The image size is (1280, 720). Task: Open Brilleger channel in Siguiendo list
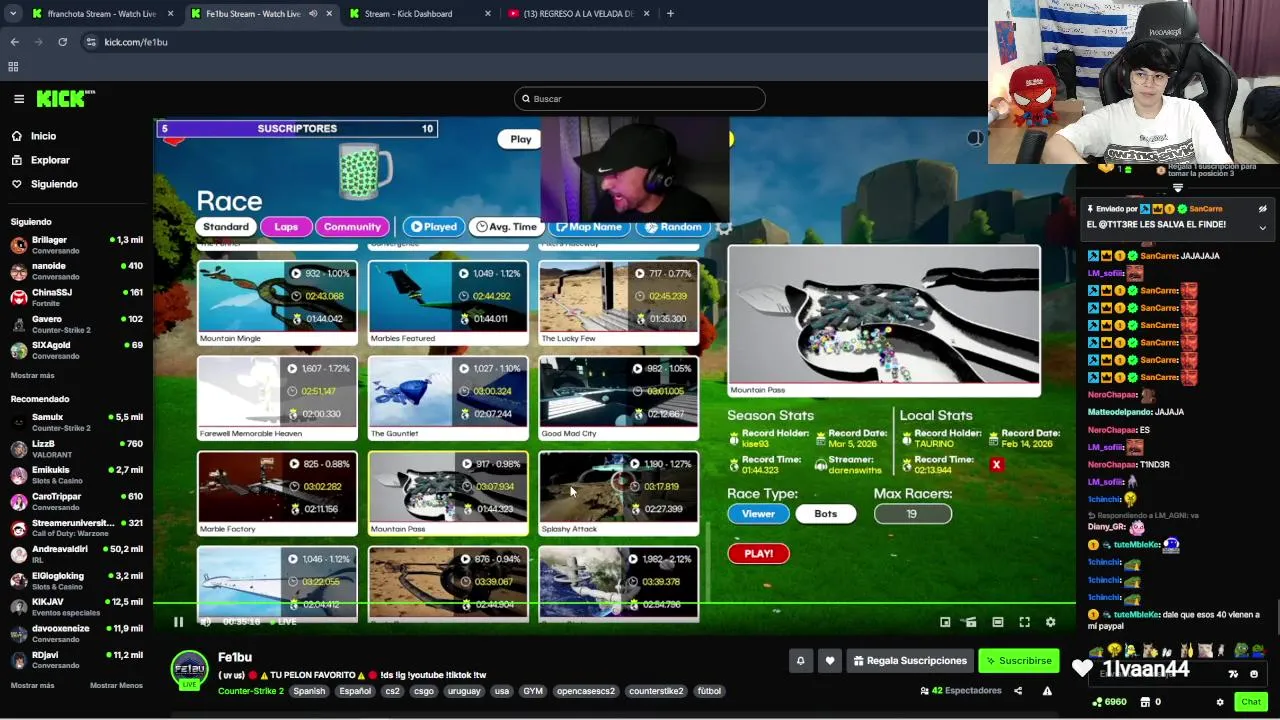pos(76,245)
